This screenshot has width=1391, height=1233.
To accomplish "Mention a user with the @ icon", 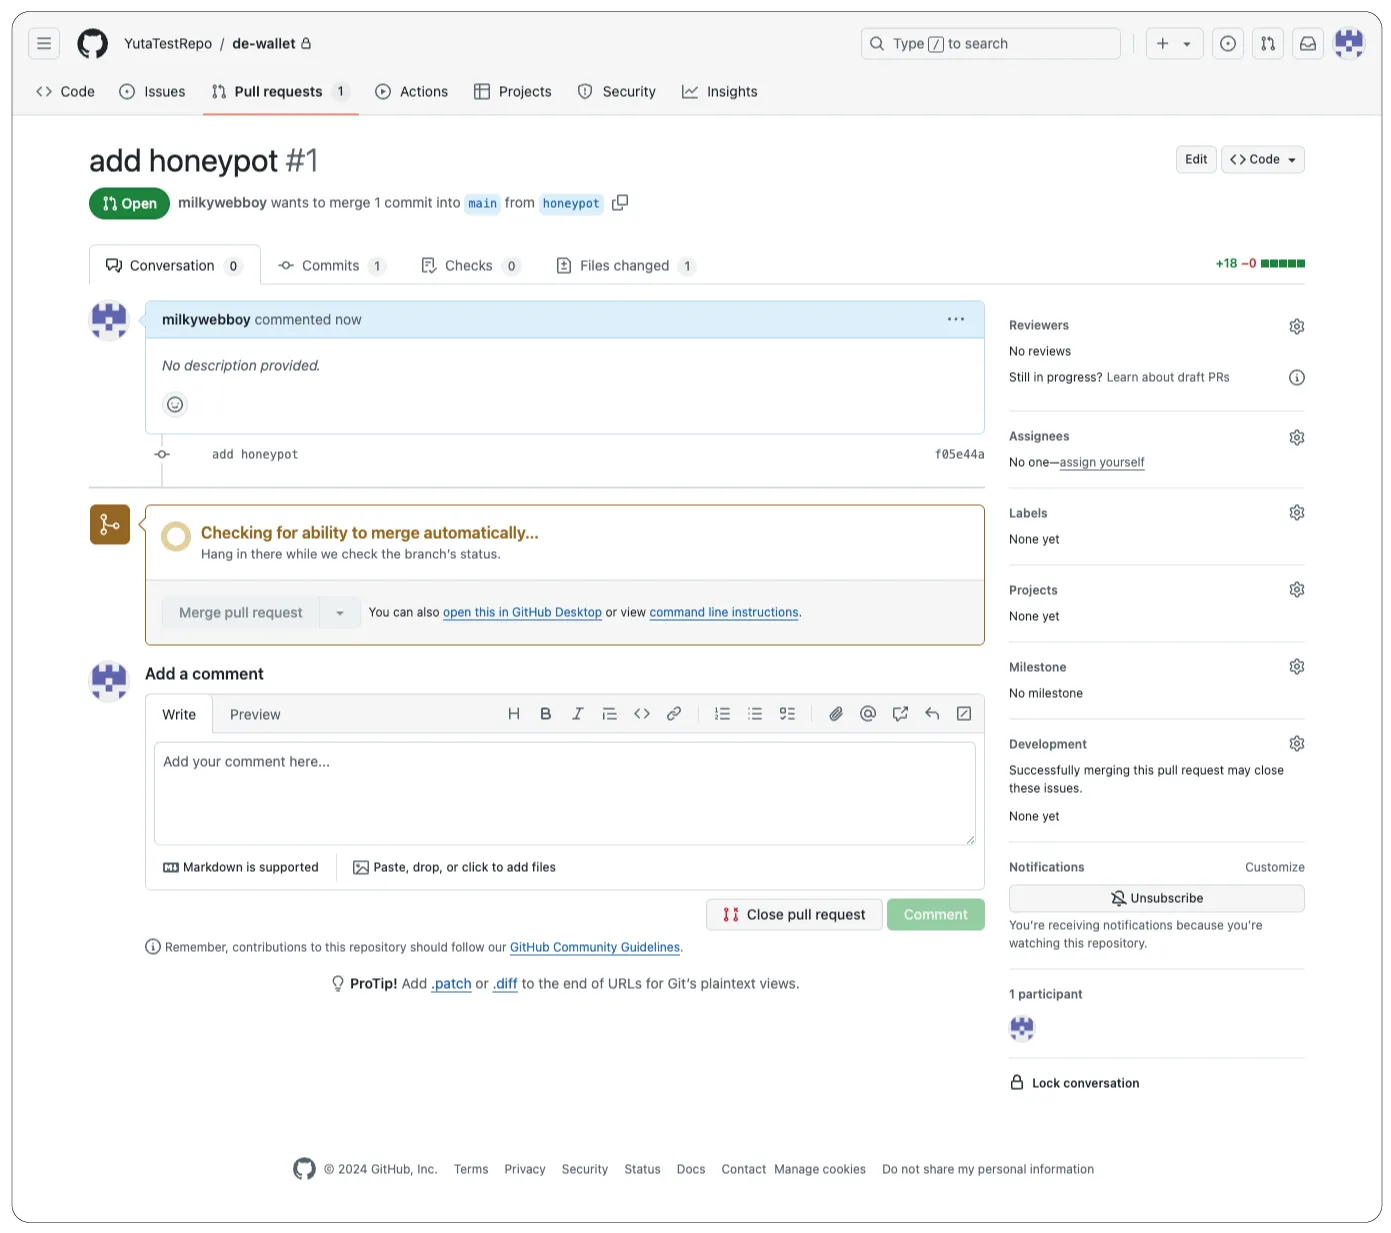I will pos(868,714).
